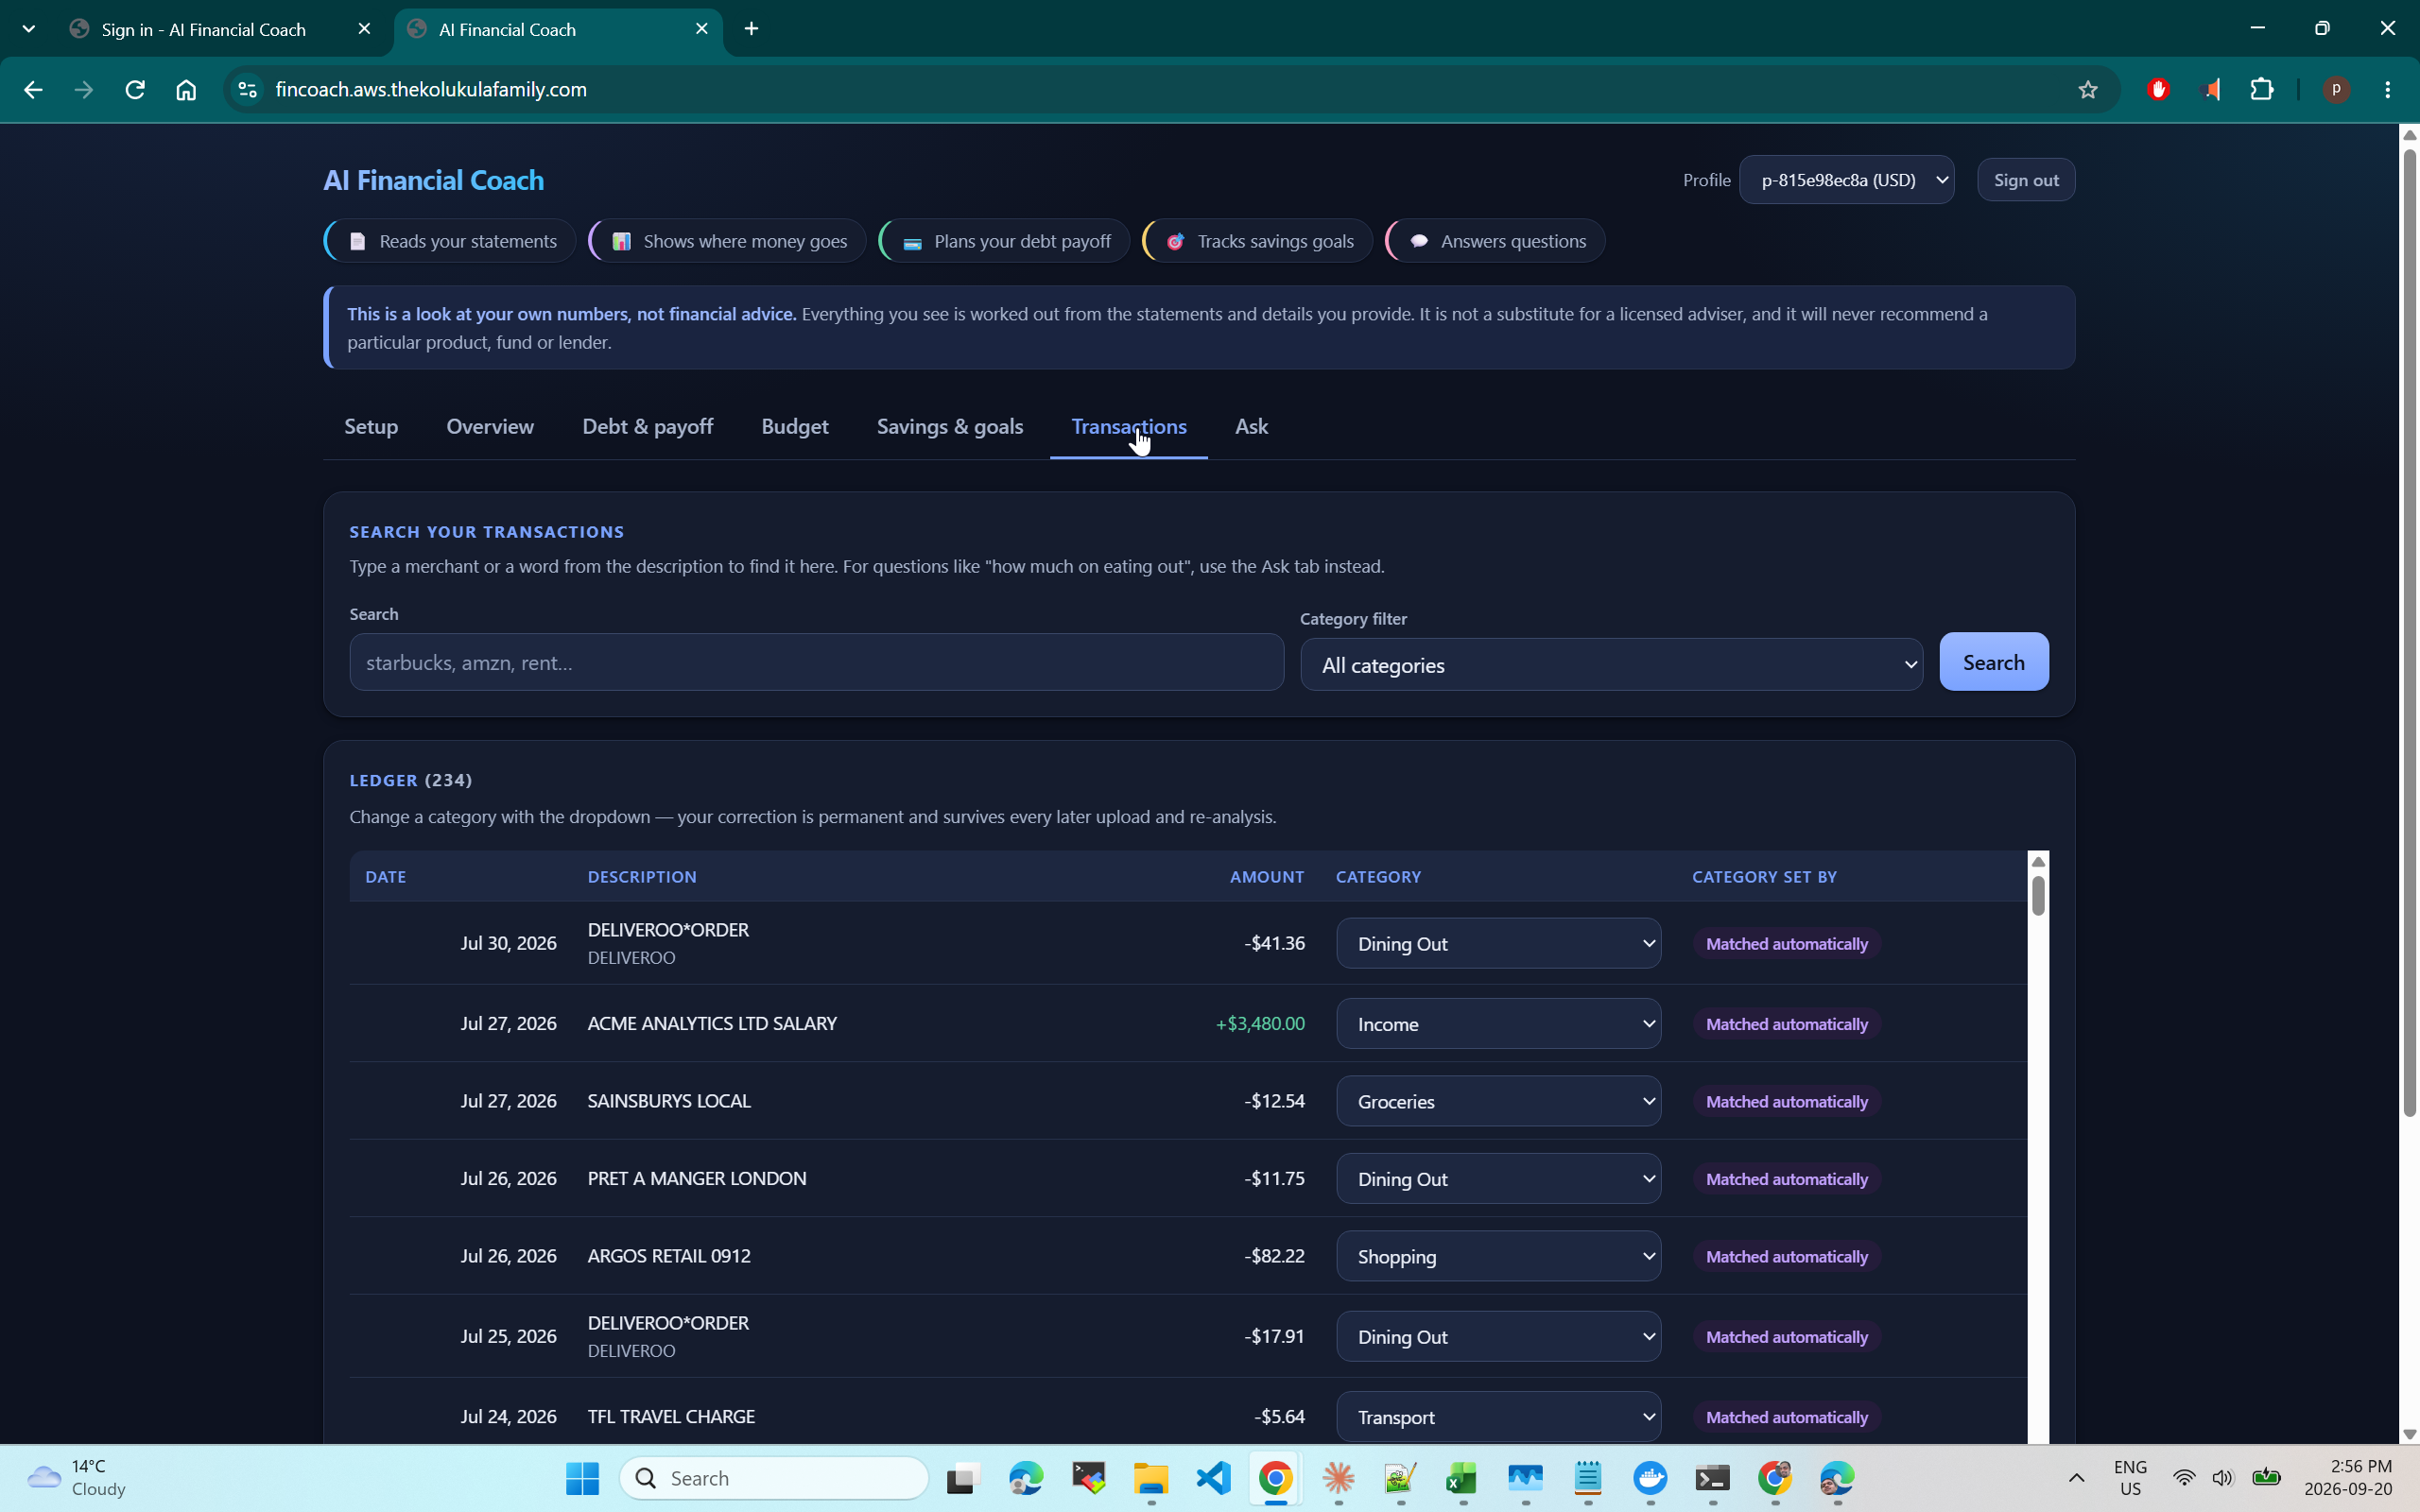Go to the browser home icon

point(186,90)
